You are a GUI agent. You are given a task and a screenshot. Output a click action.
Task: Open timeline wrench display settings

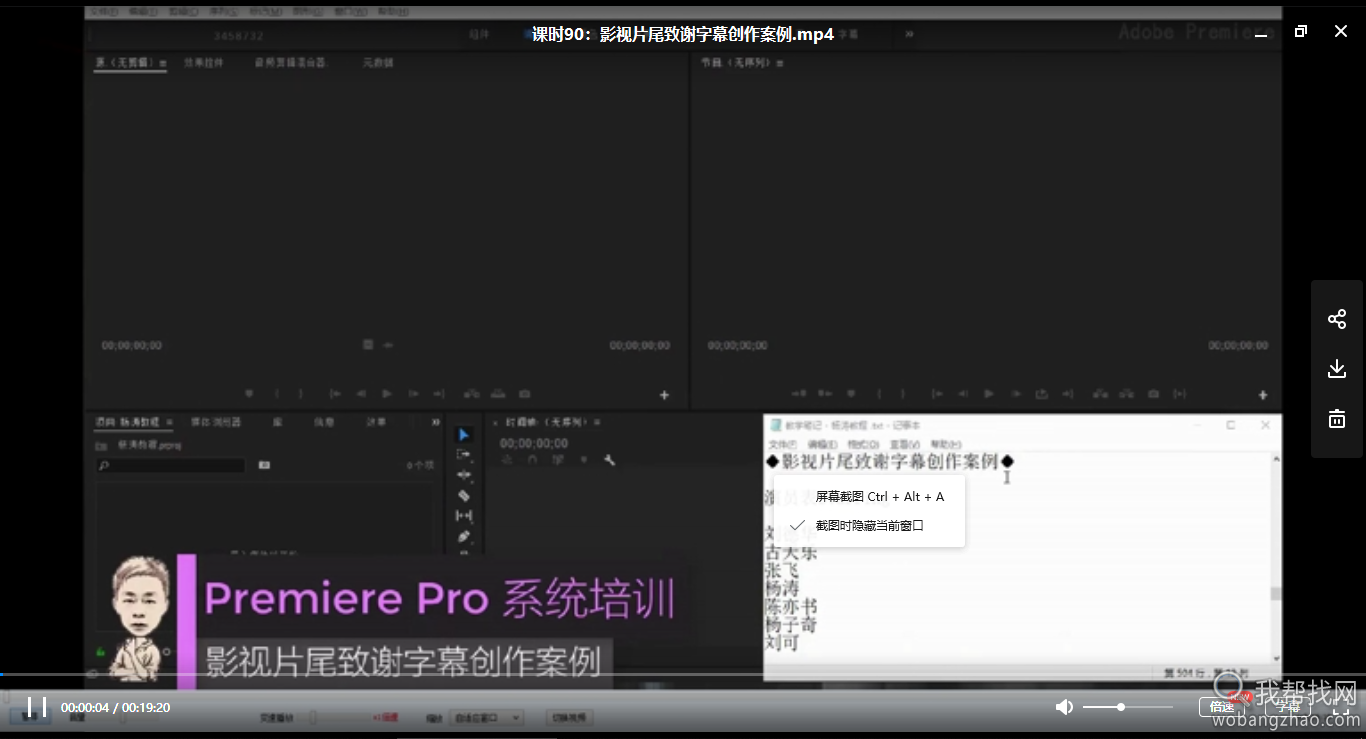coord(609,460)
